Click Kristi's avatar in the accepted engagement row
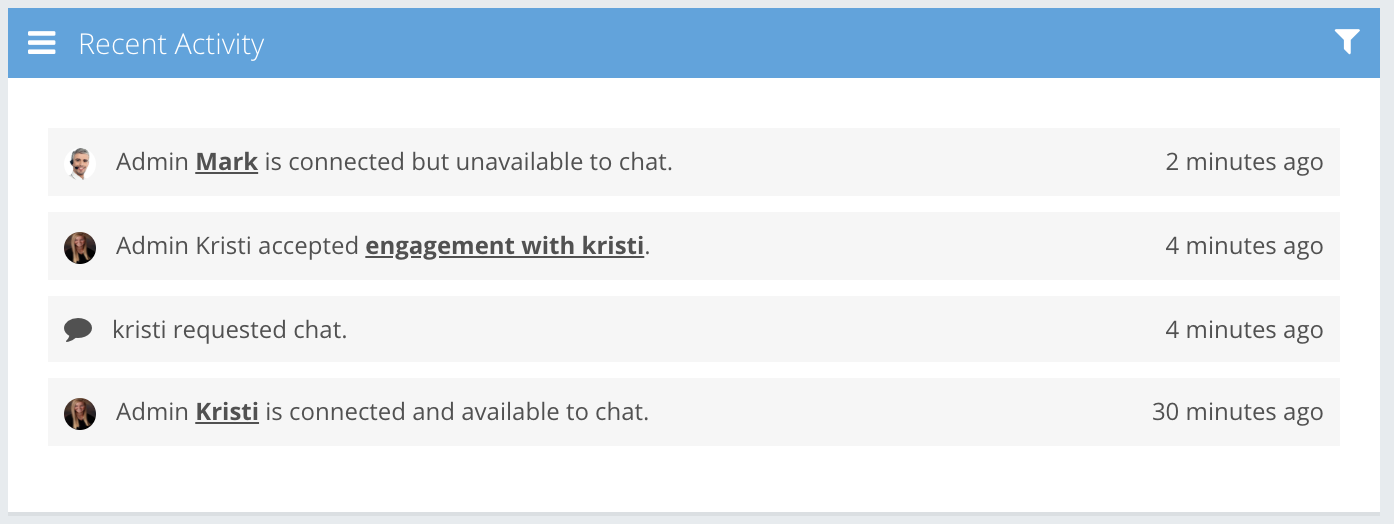 (x=80, y=247)
